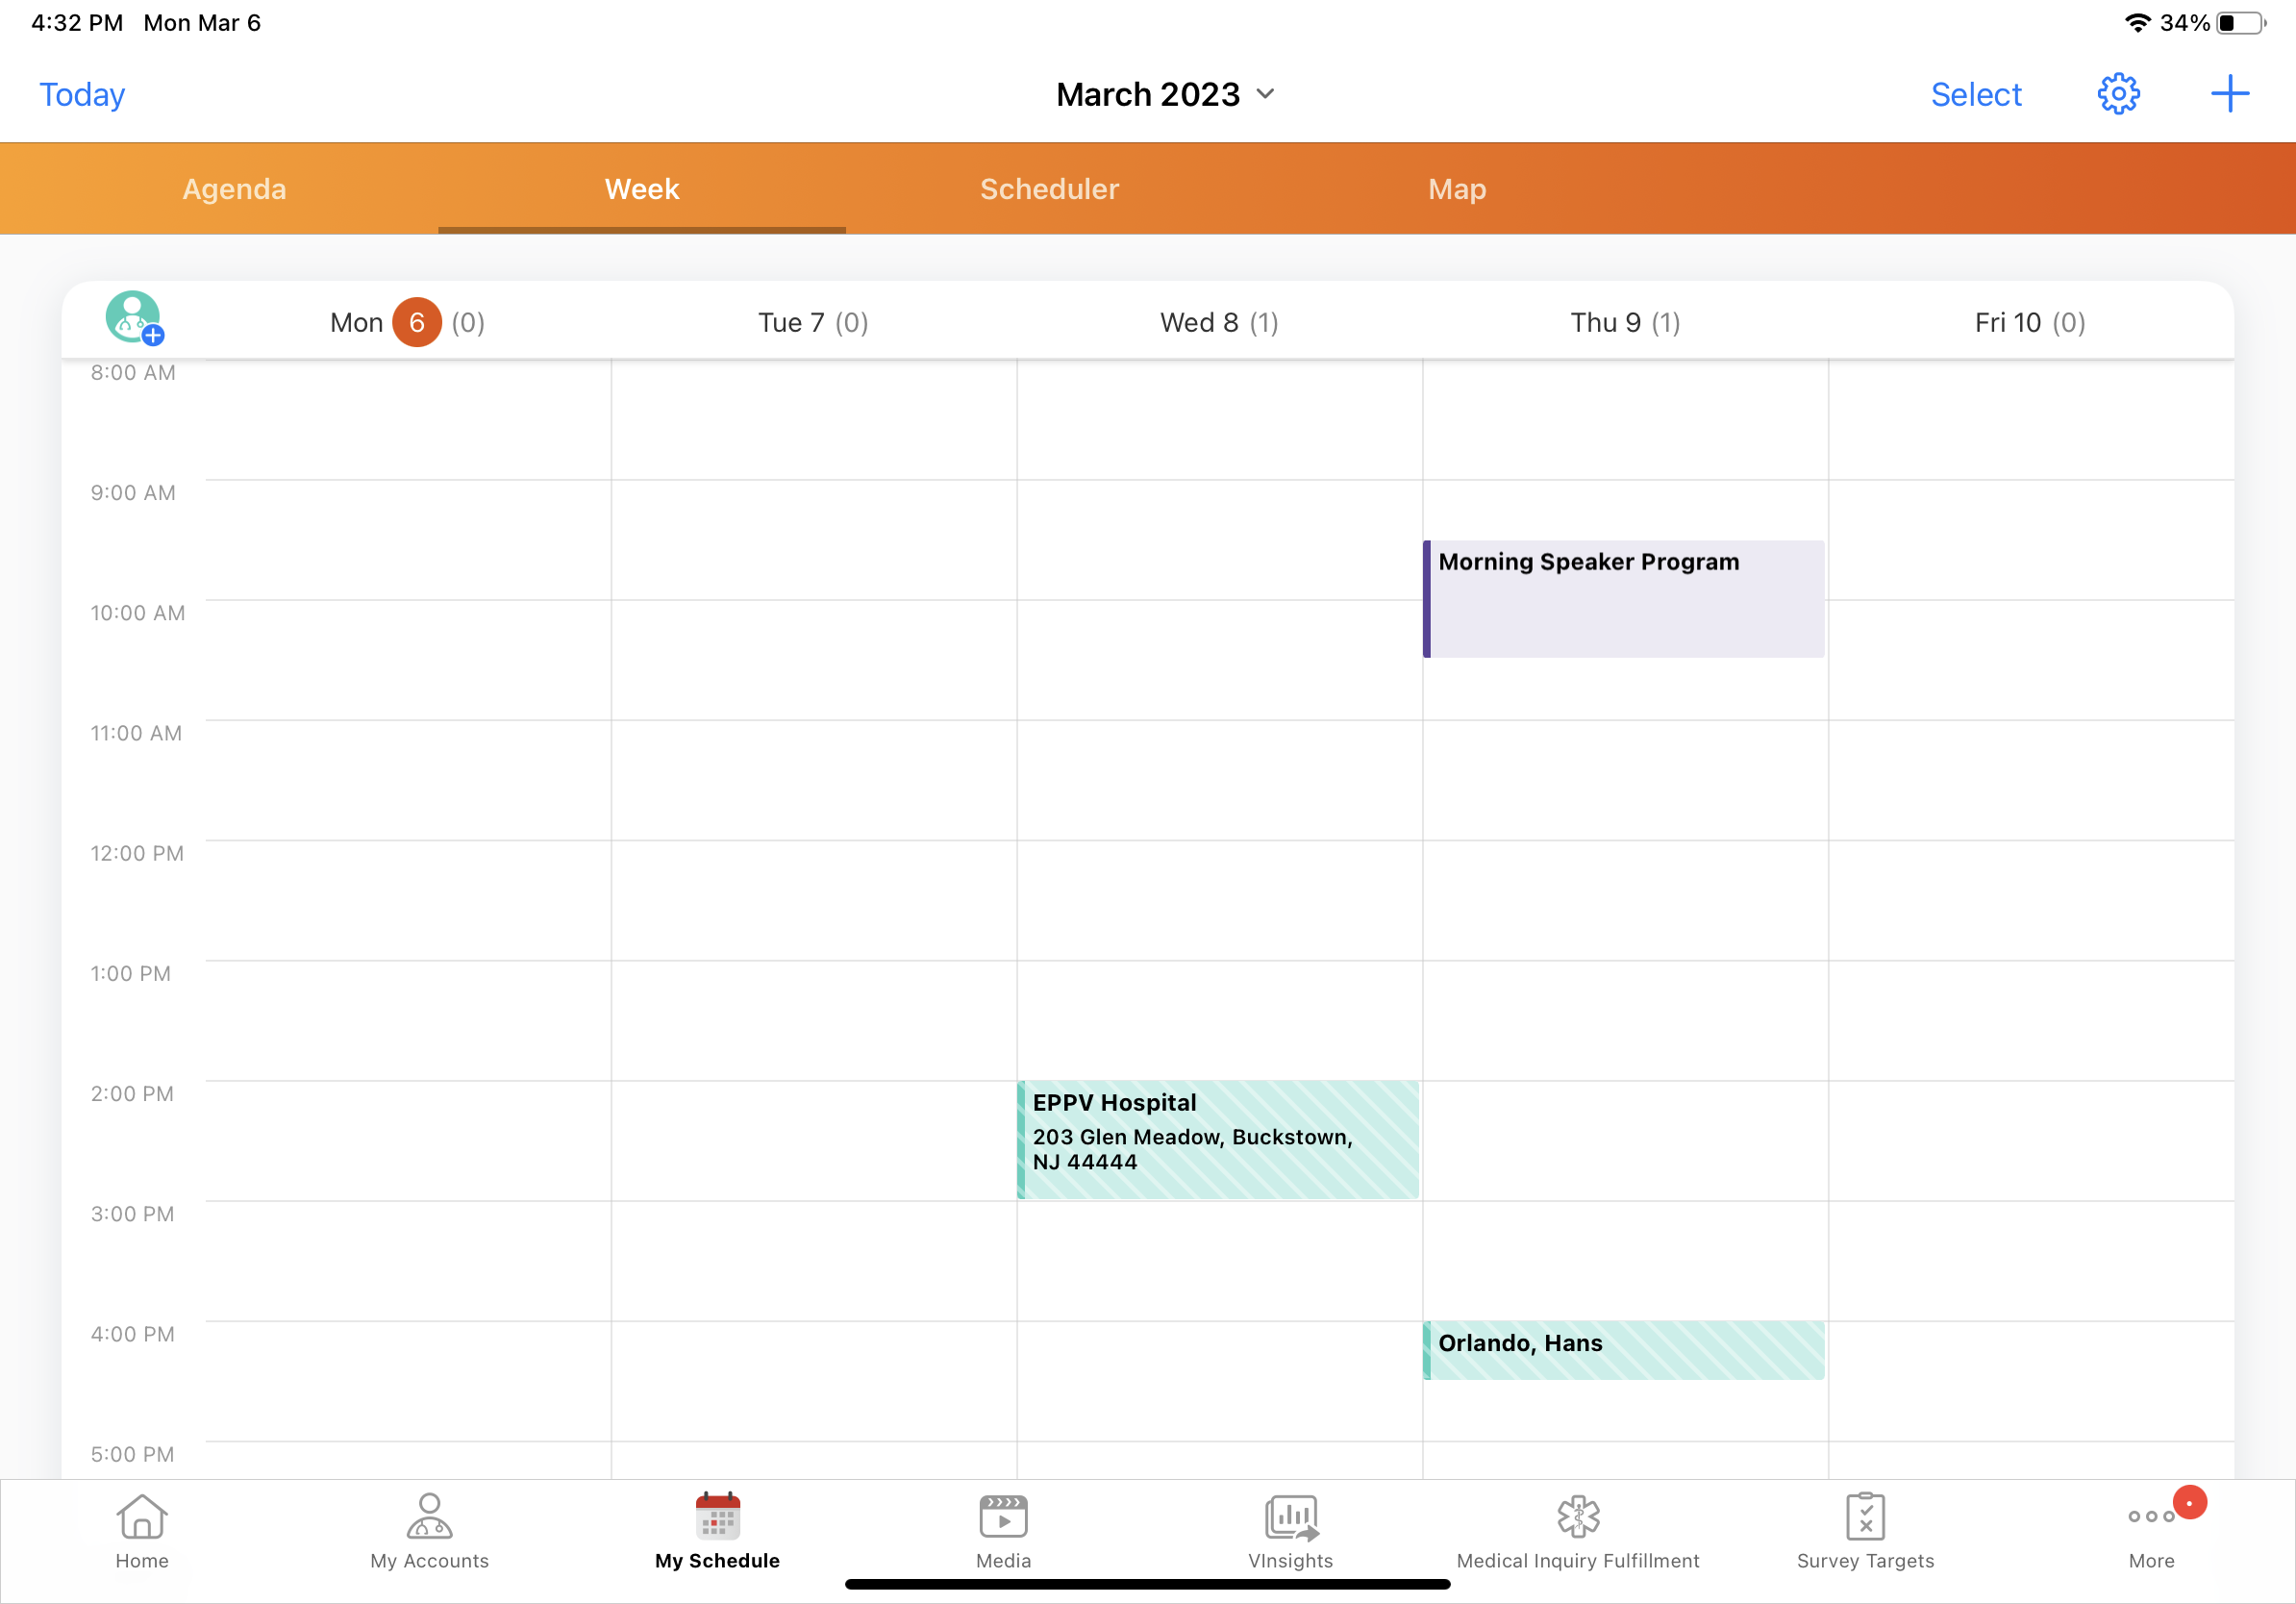The height and width of the screenshot is (1604, 2296).
Task: Select the Thu 9 day header
Action: click(x=1624, y=322)
